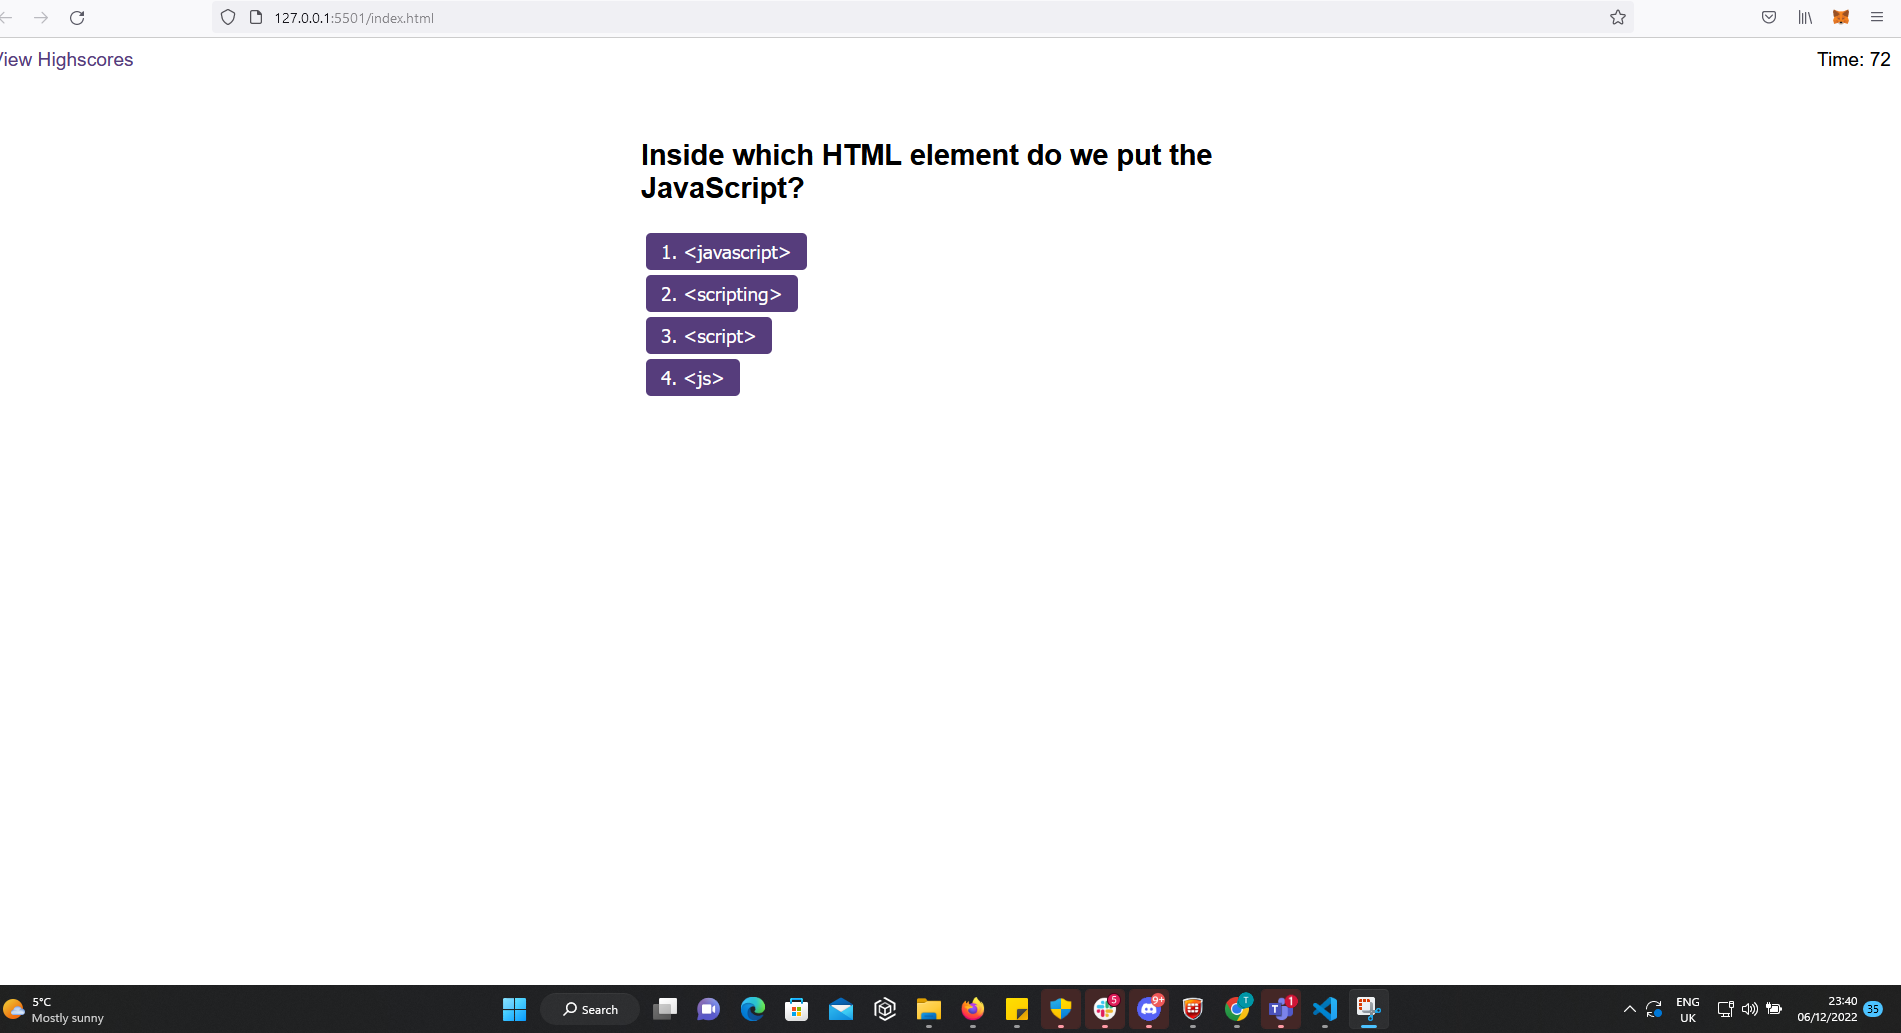The height and width of the screenshot is (1033, 1901).
Task: Click the page info icon beside the URL
Action: tap(256, 17)
